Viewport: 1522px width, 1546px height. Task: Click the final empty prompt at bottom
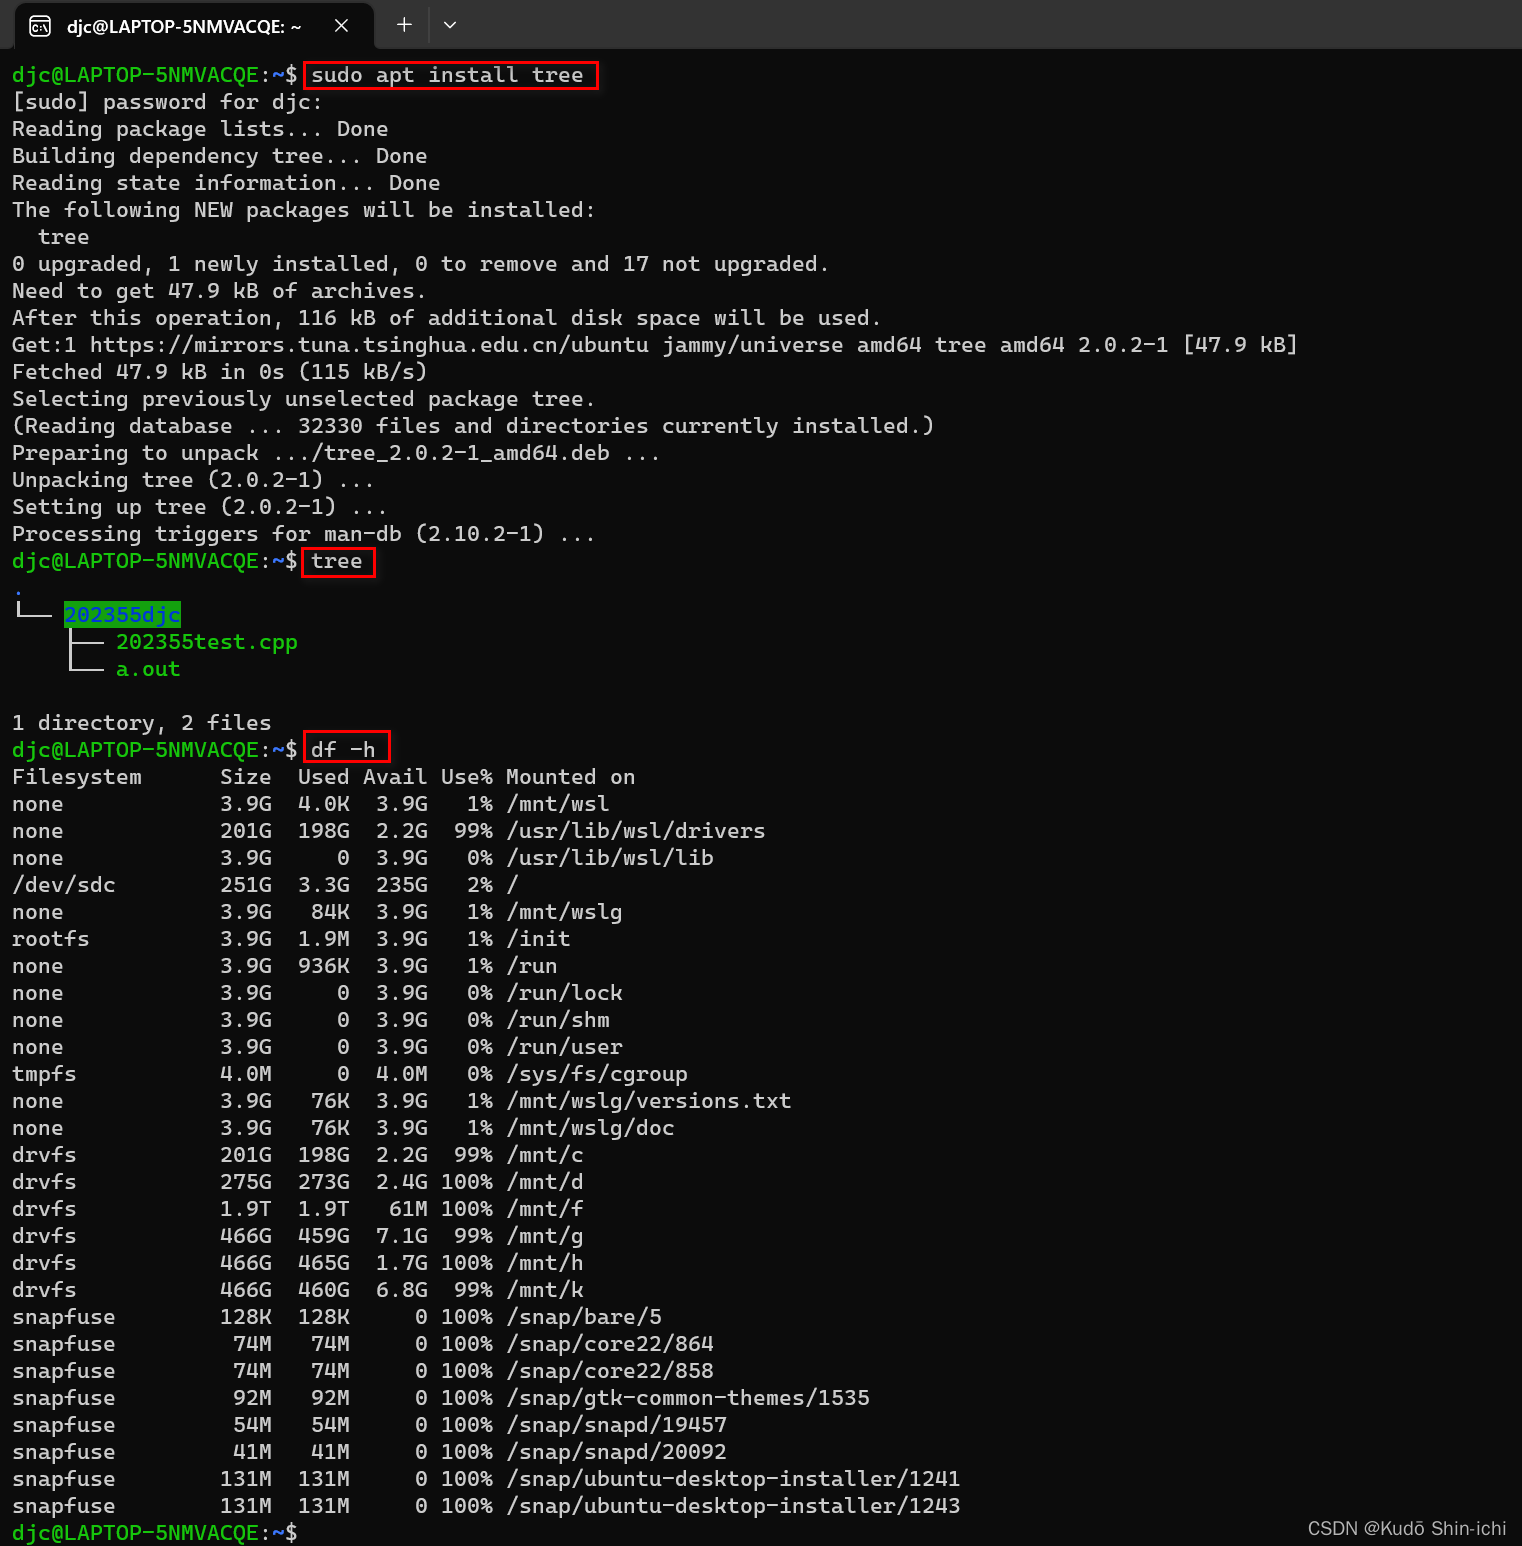point(155,1533)
